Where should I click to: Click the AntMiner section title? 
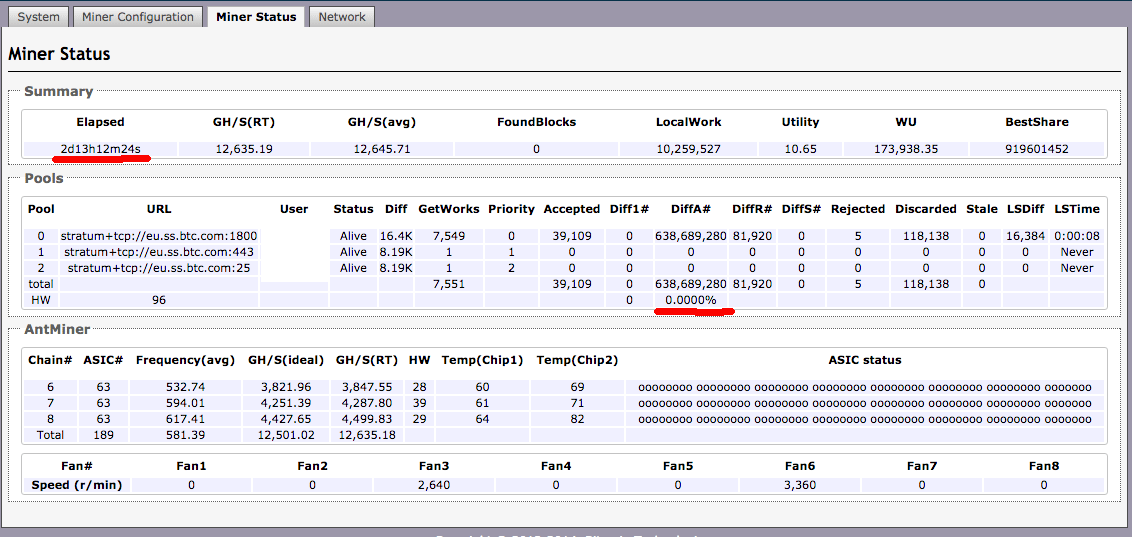click(x=57, y=329)
